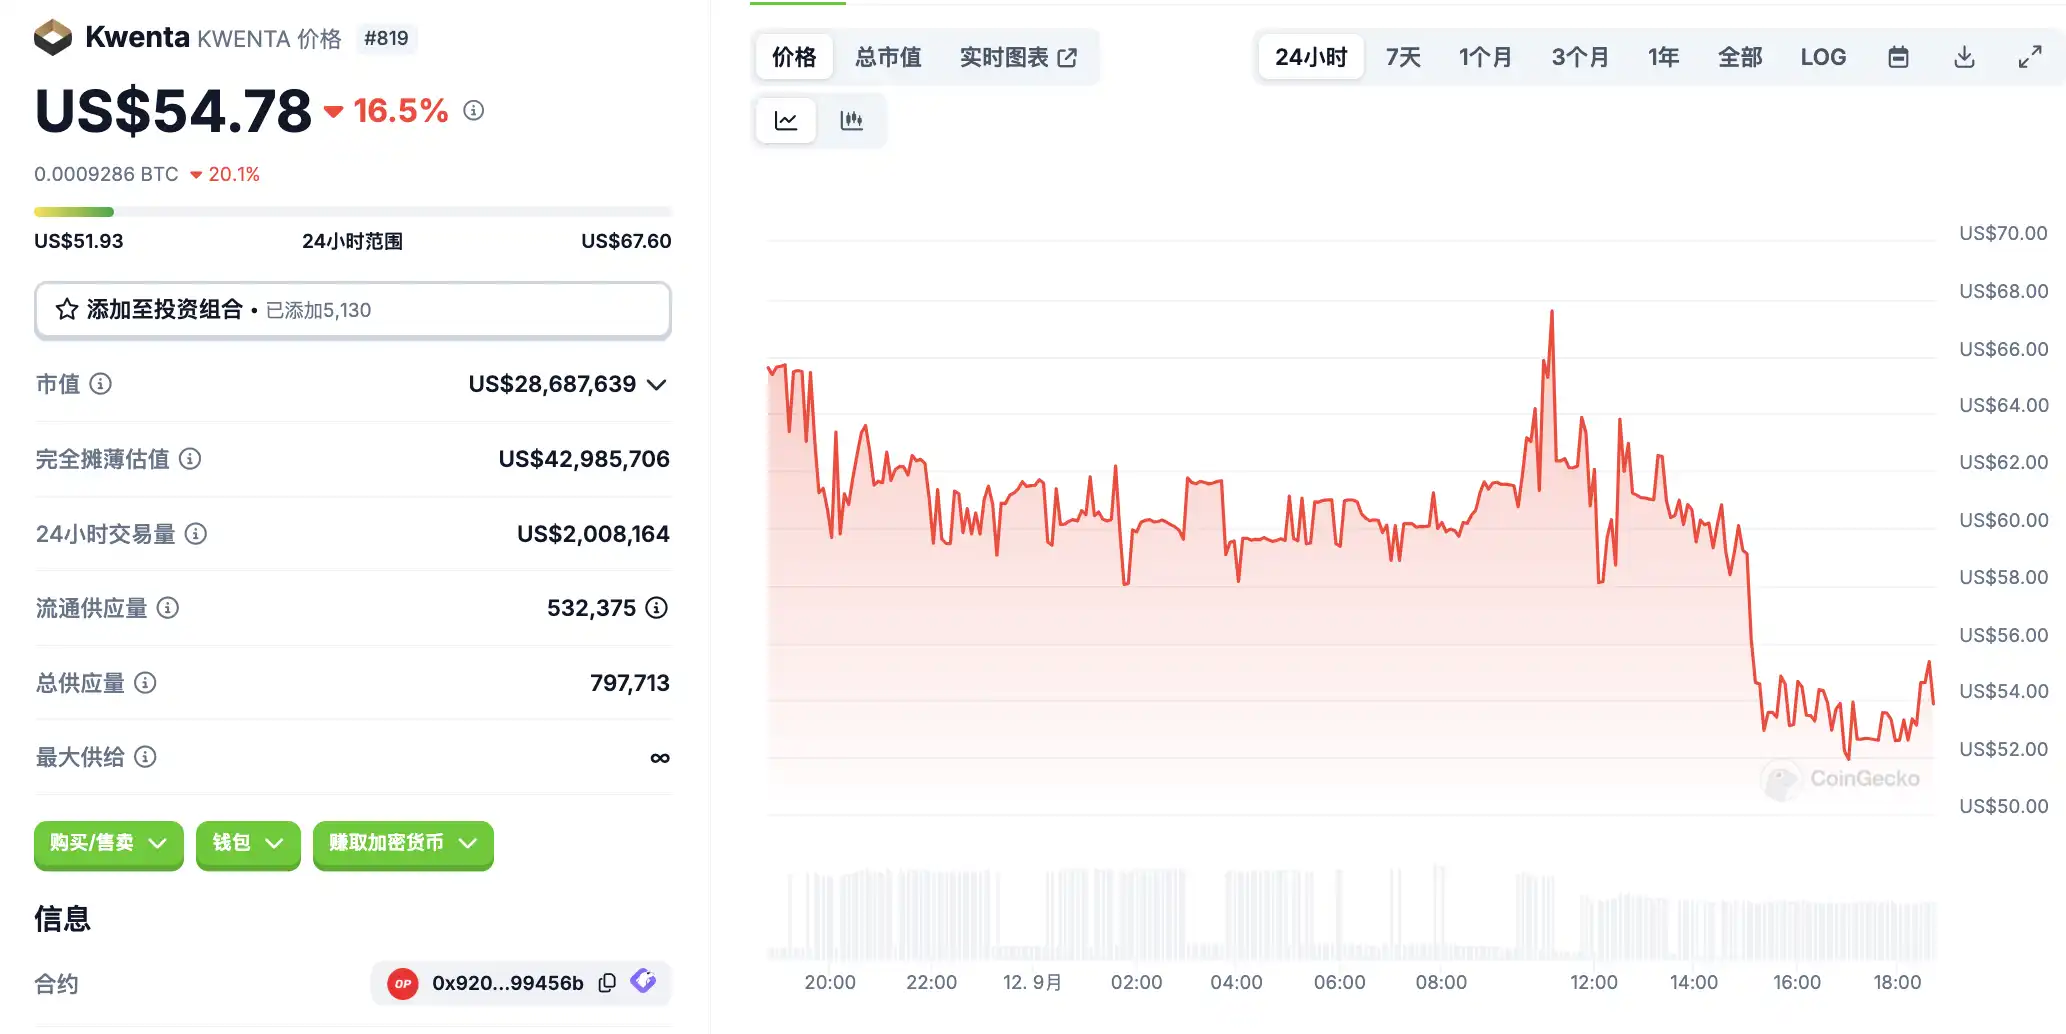Switch to the 总市值 tab
Image resolution: width=2066 pixels, height=1034 pixels.
click(x=888, y=57)
